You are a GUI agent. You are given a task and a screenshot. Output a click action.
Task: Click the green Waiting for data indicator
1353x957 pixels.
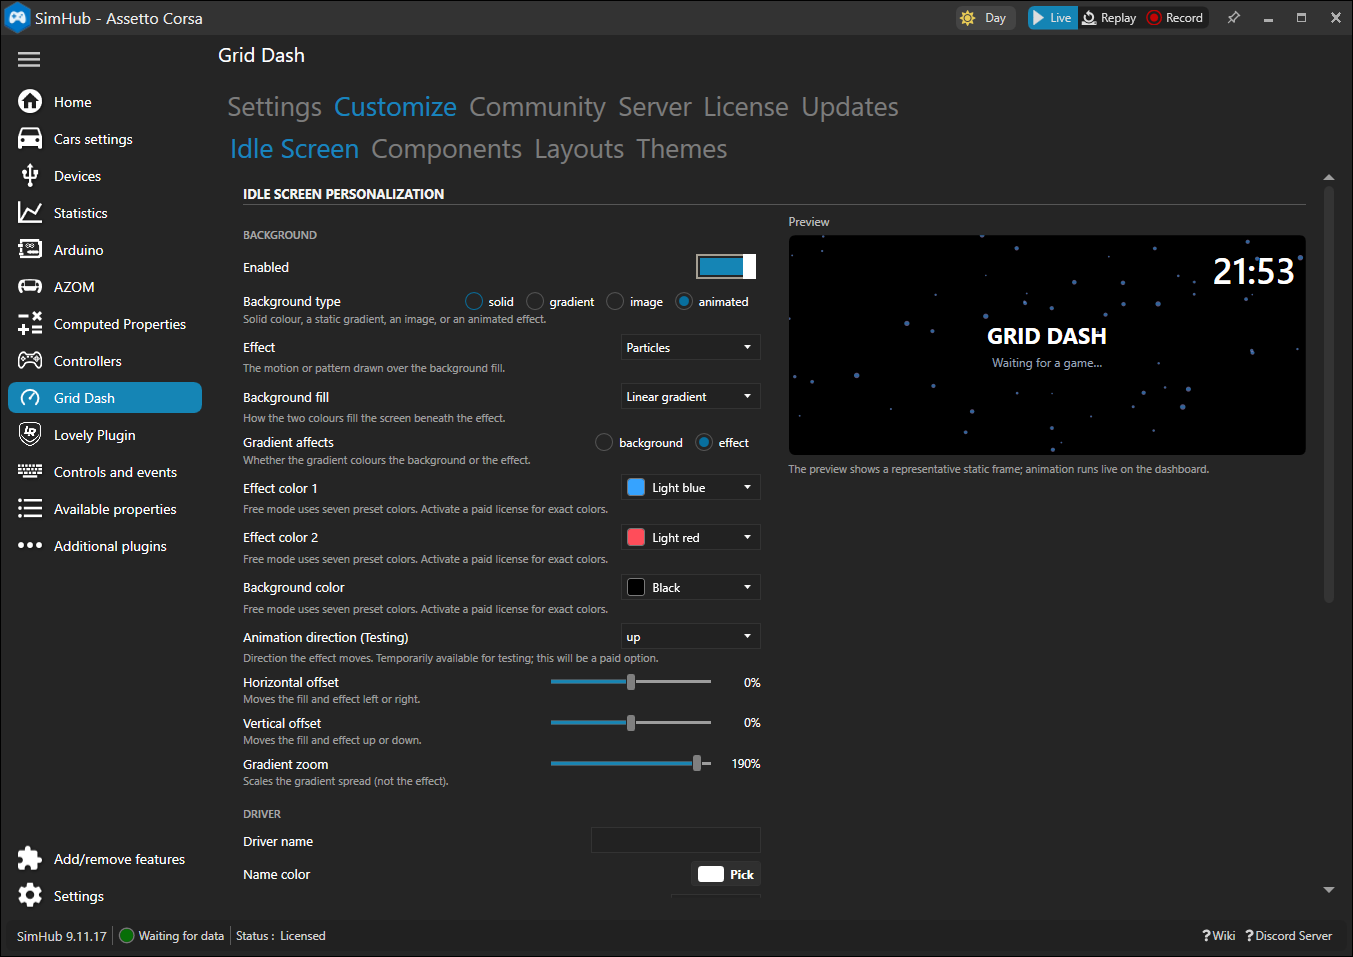click(127, 936)
